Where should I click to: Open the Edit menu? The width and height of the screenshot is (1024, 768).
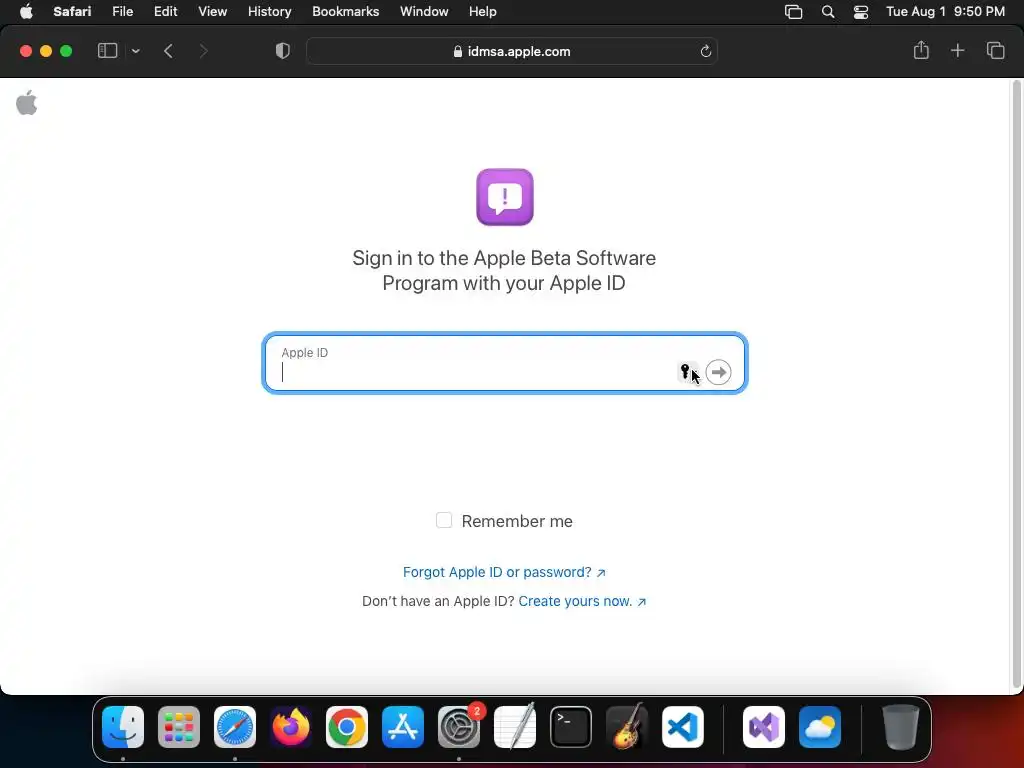[165, 12]
